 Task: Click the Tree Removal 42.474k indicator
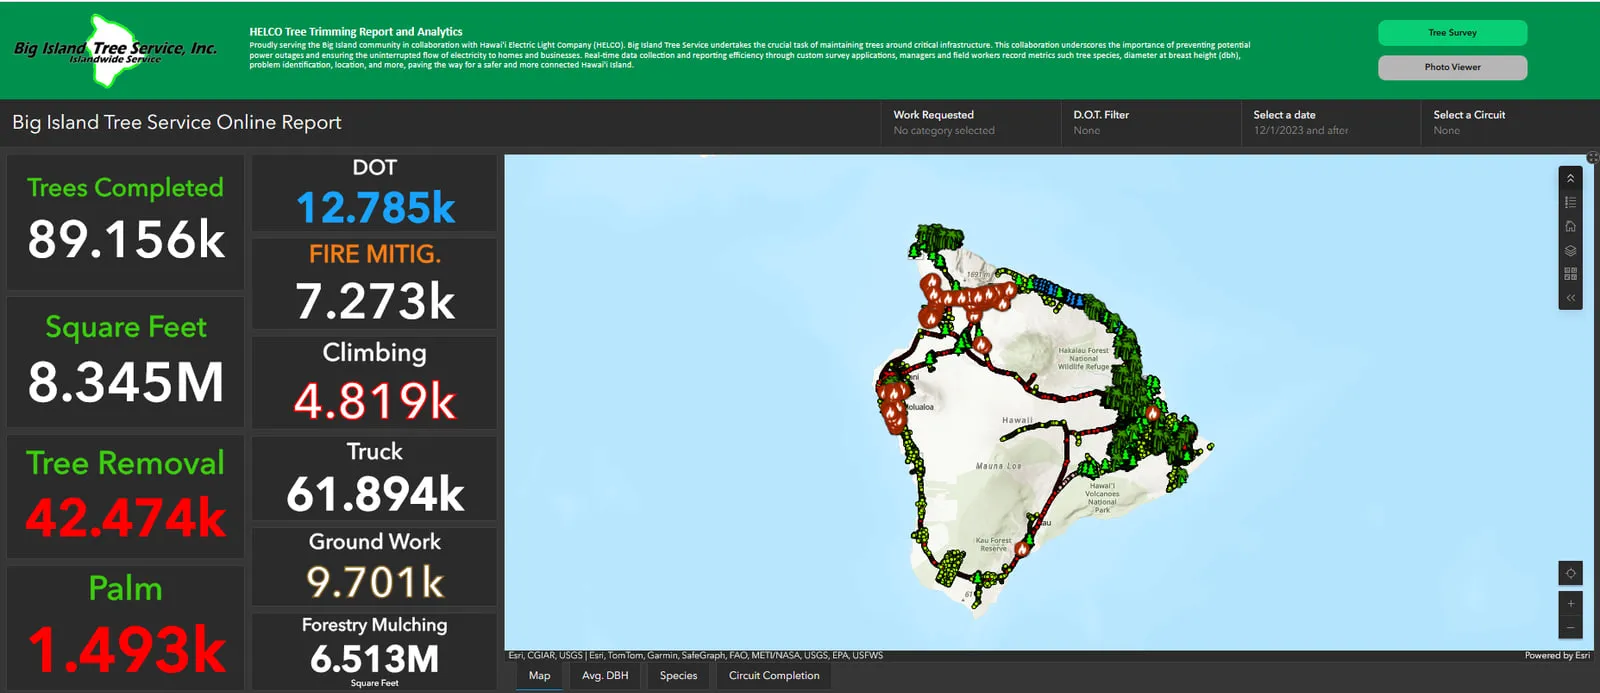(x=125, y=496)
